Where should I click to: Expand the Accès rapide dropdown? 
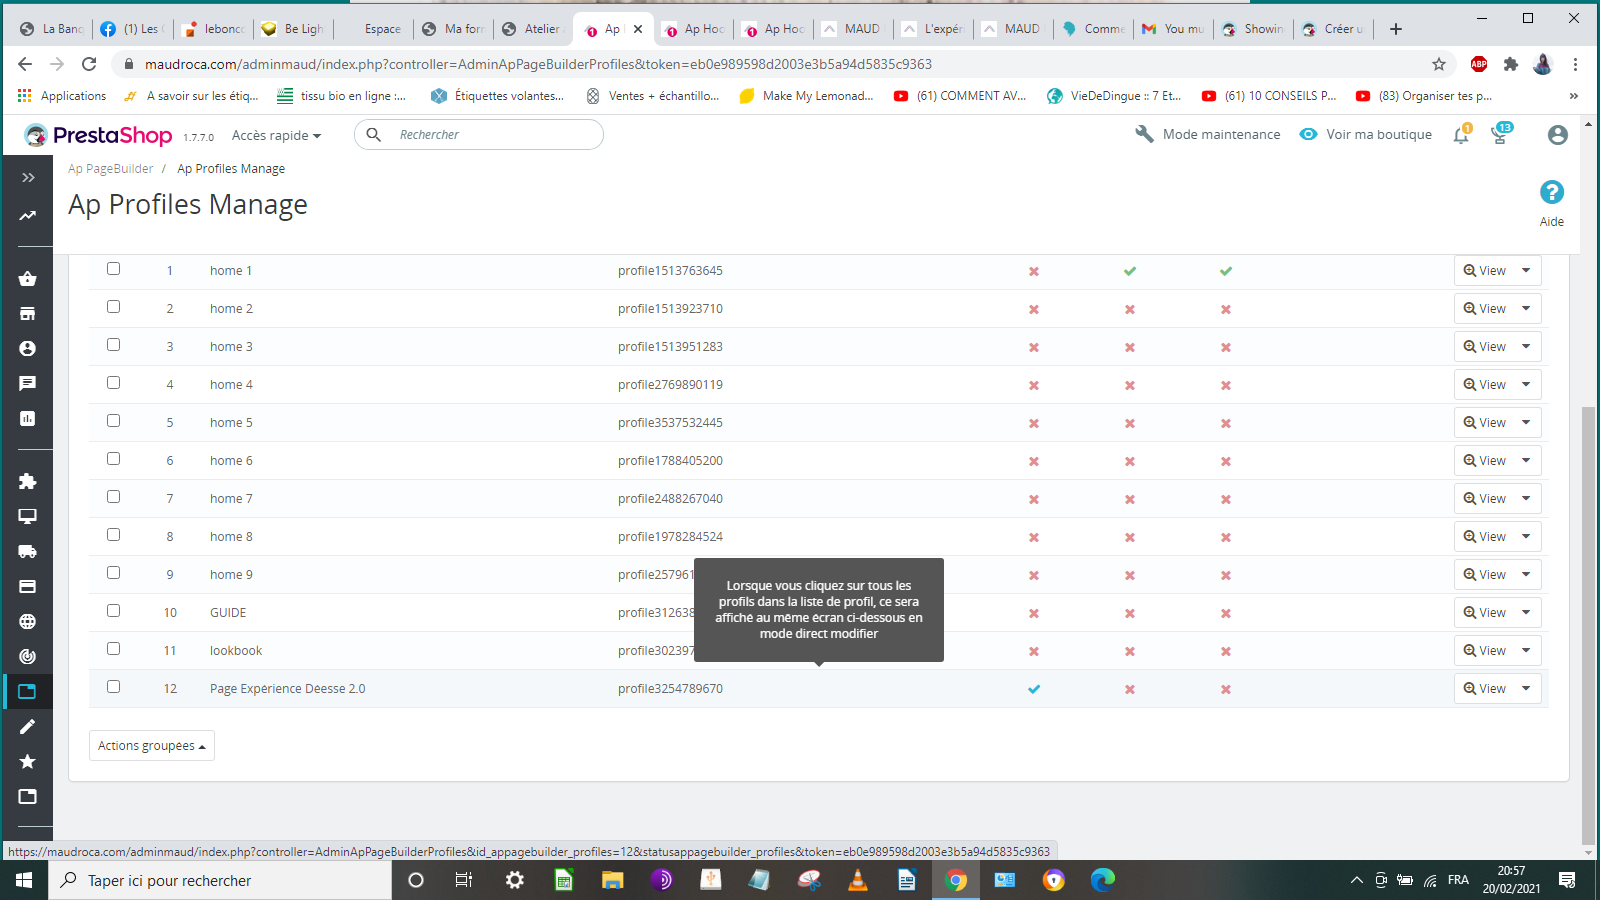click(276, 135)
